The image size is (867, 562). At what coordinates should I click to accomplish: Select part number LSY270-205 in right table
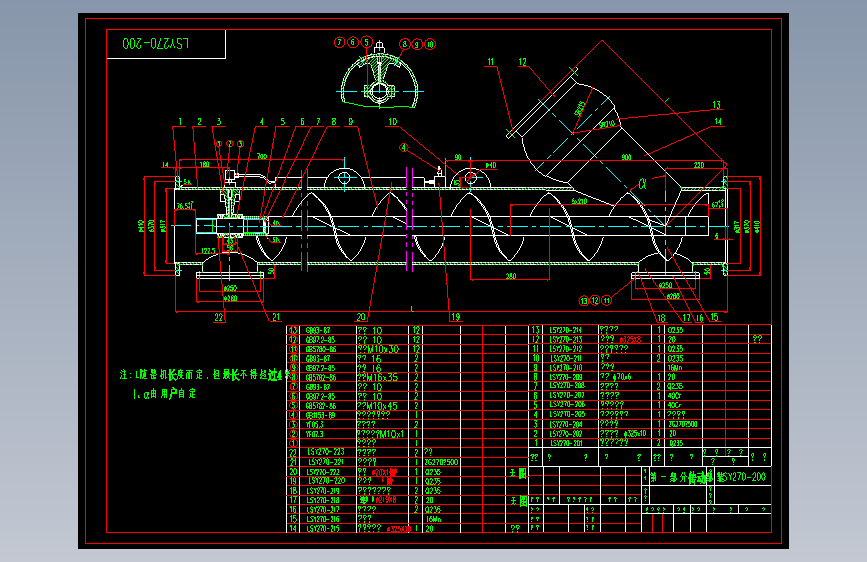[x=567, y=414]
